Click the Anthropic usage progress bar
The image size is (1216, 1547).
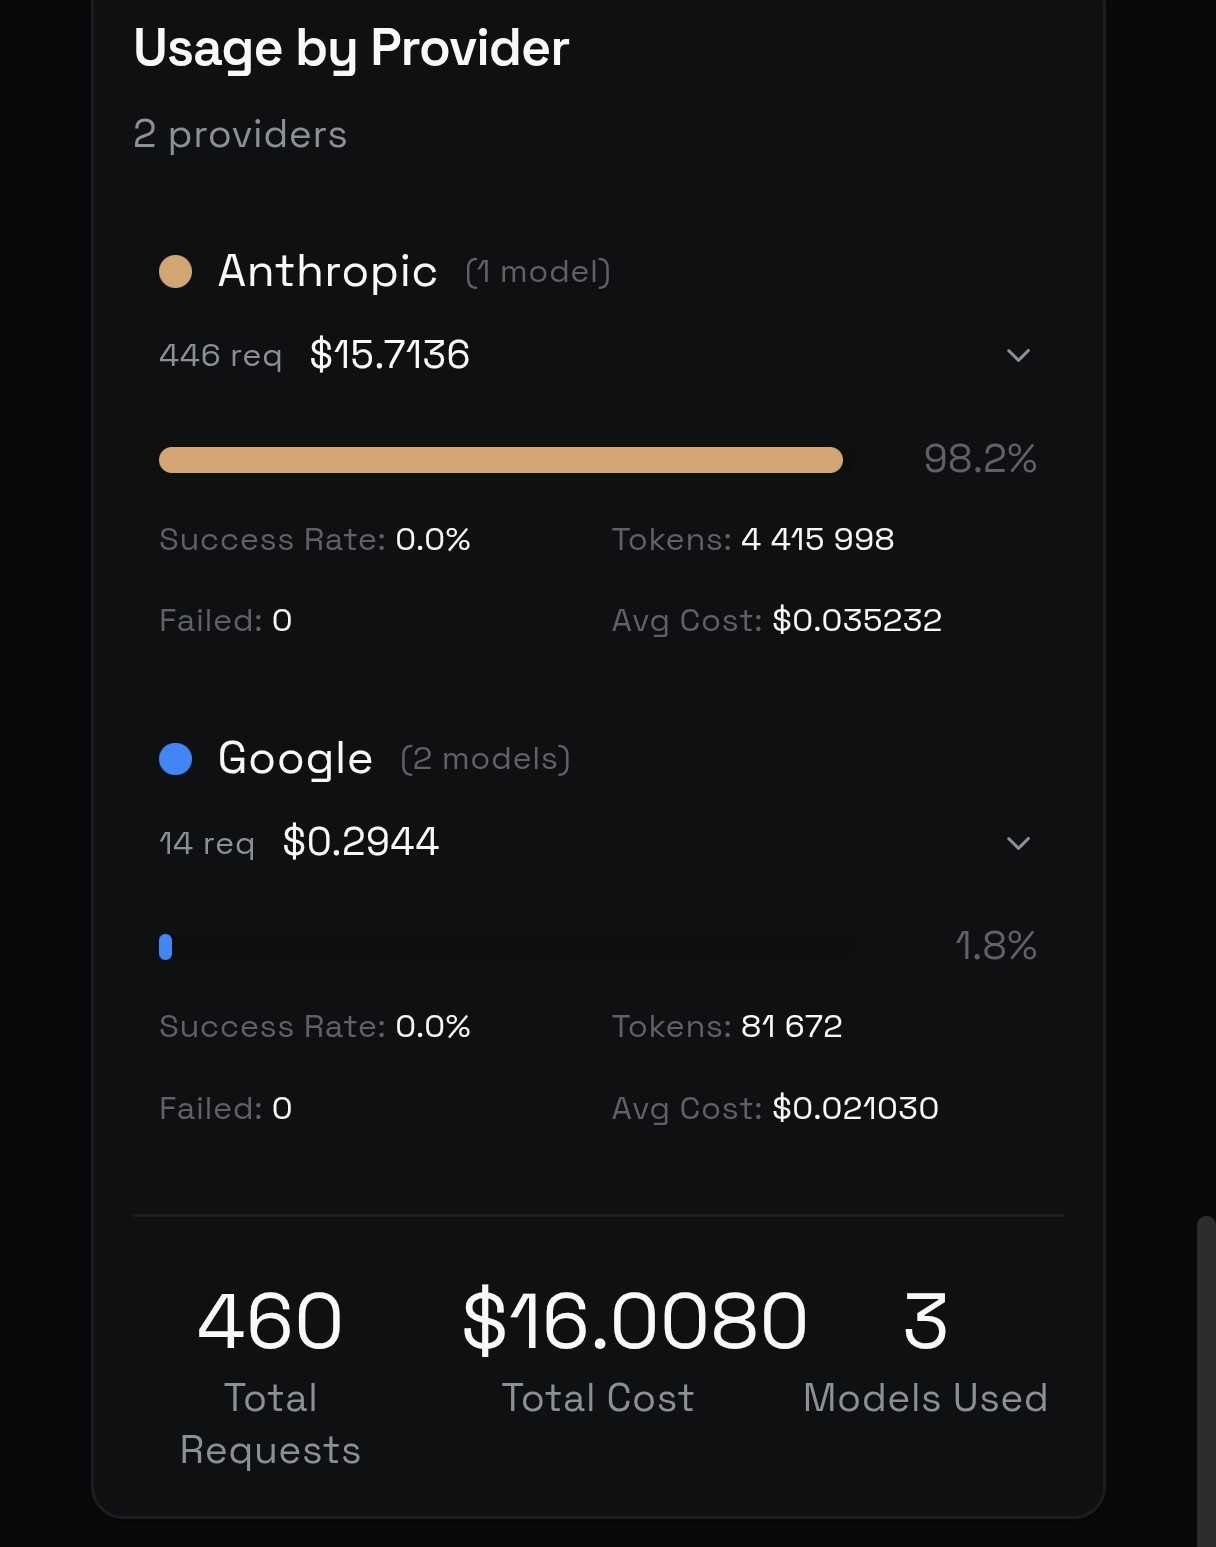click(500, 460)
